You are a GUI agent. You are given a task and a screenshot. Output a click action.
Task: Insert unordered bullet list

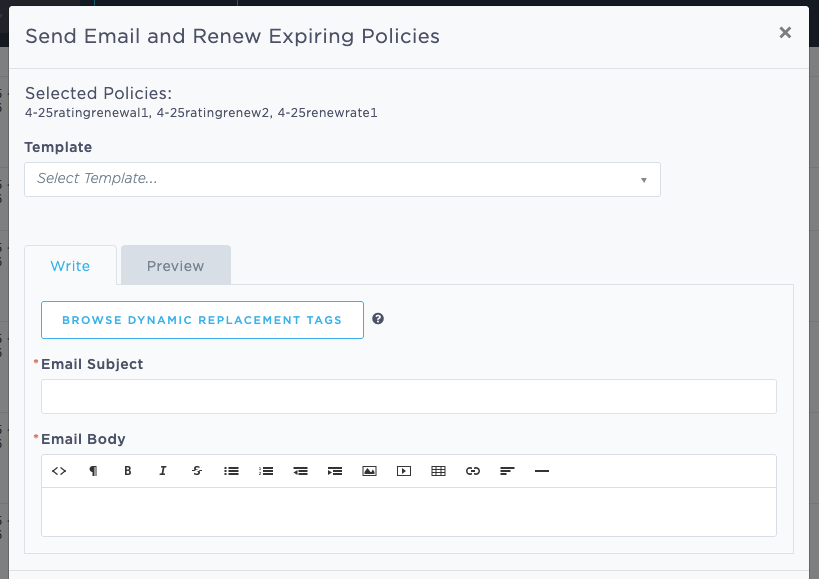[231, 471]
